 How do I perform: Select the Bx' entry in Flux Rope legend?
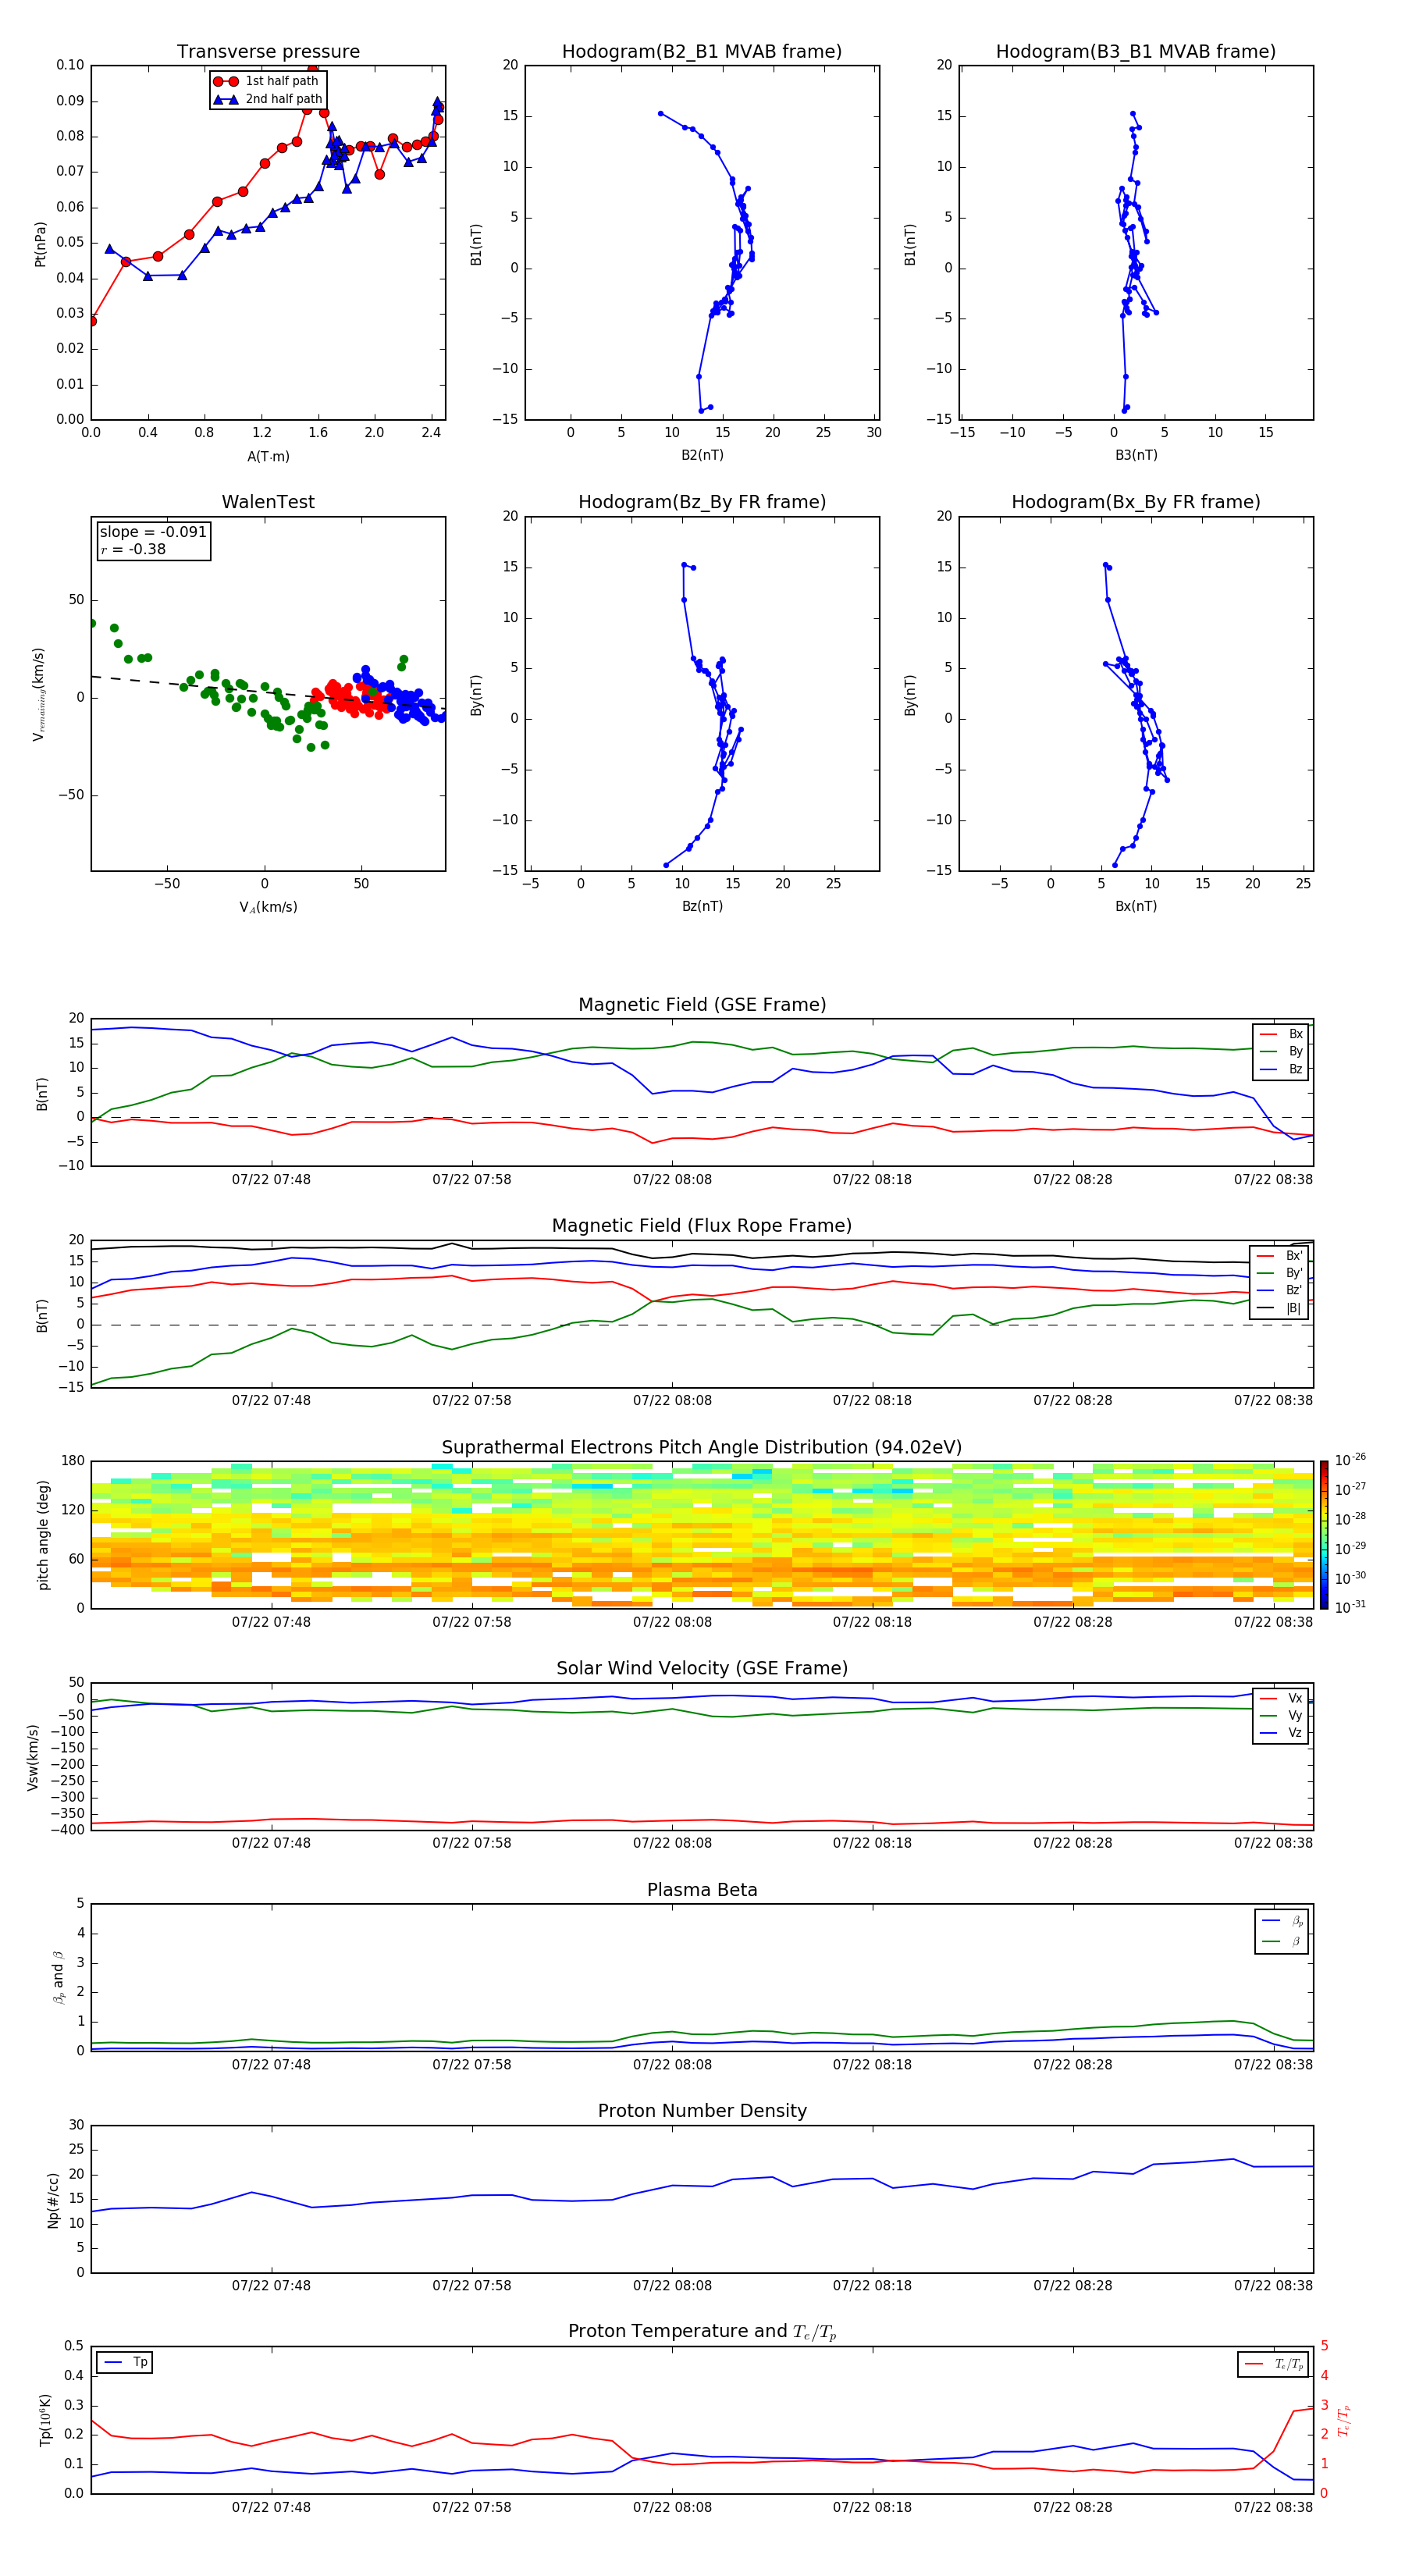tap(1279, 1256)
